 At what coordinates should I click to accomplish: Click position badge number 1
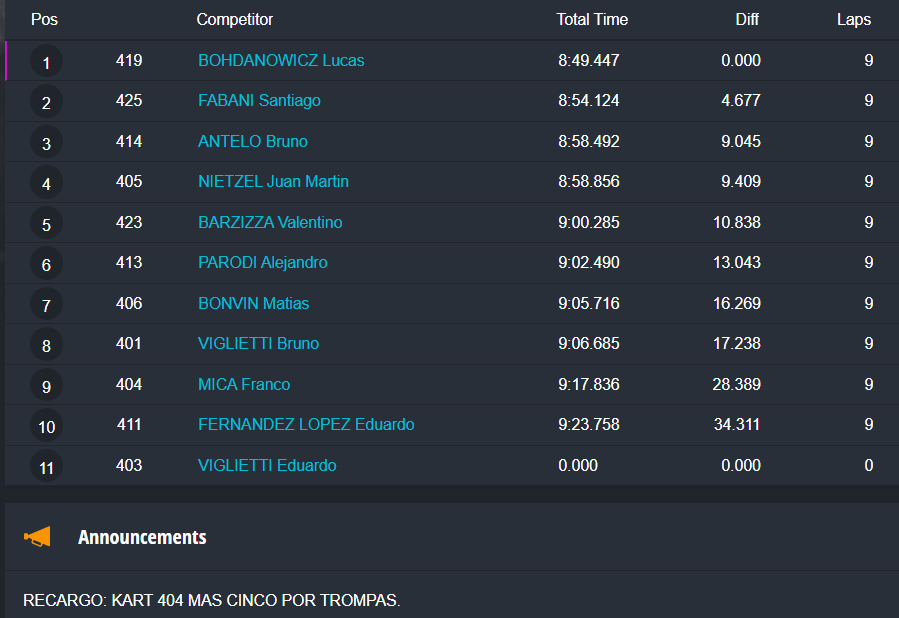pos(46,62)
